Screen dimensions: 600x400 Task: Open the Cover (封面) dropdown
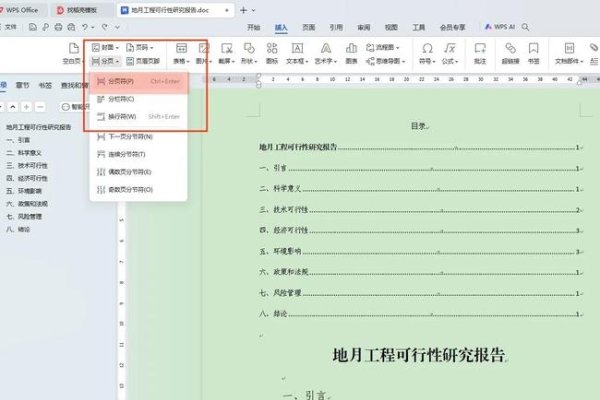(x=105, y=47)
